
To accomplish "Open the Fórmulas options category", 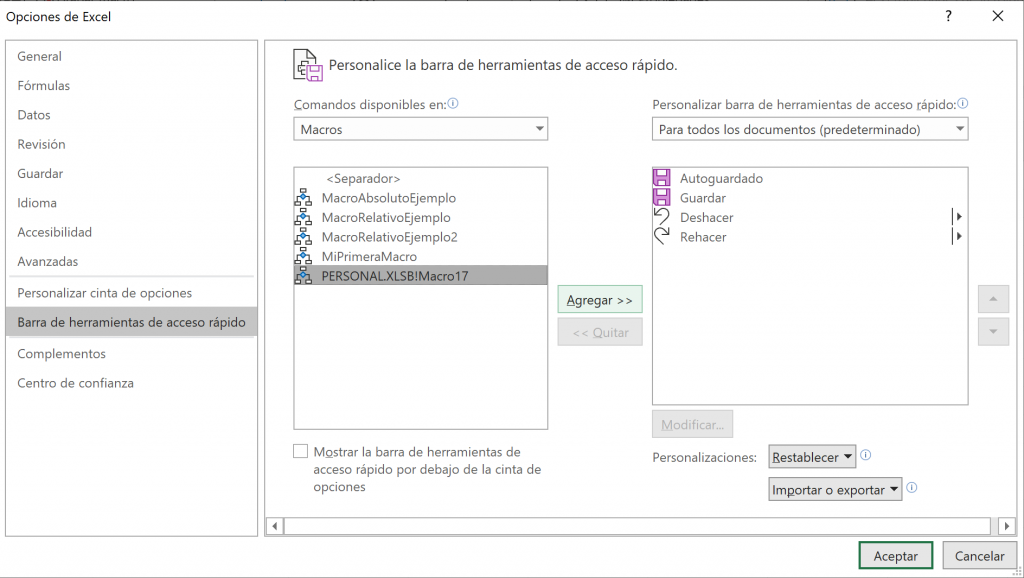I will [131, 86].
